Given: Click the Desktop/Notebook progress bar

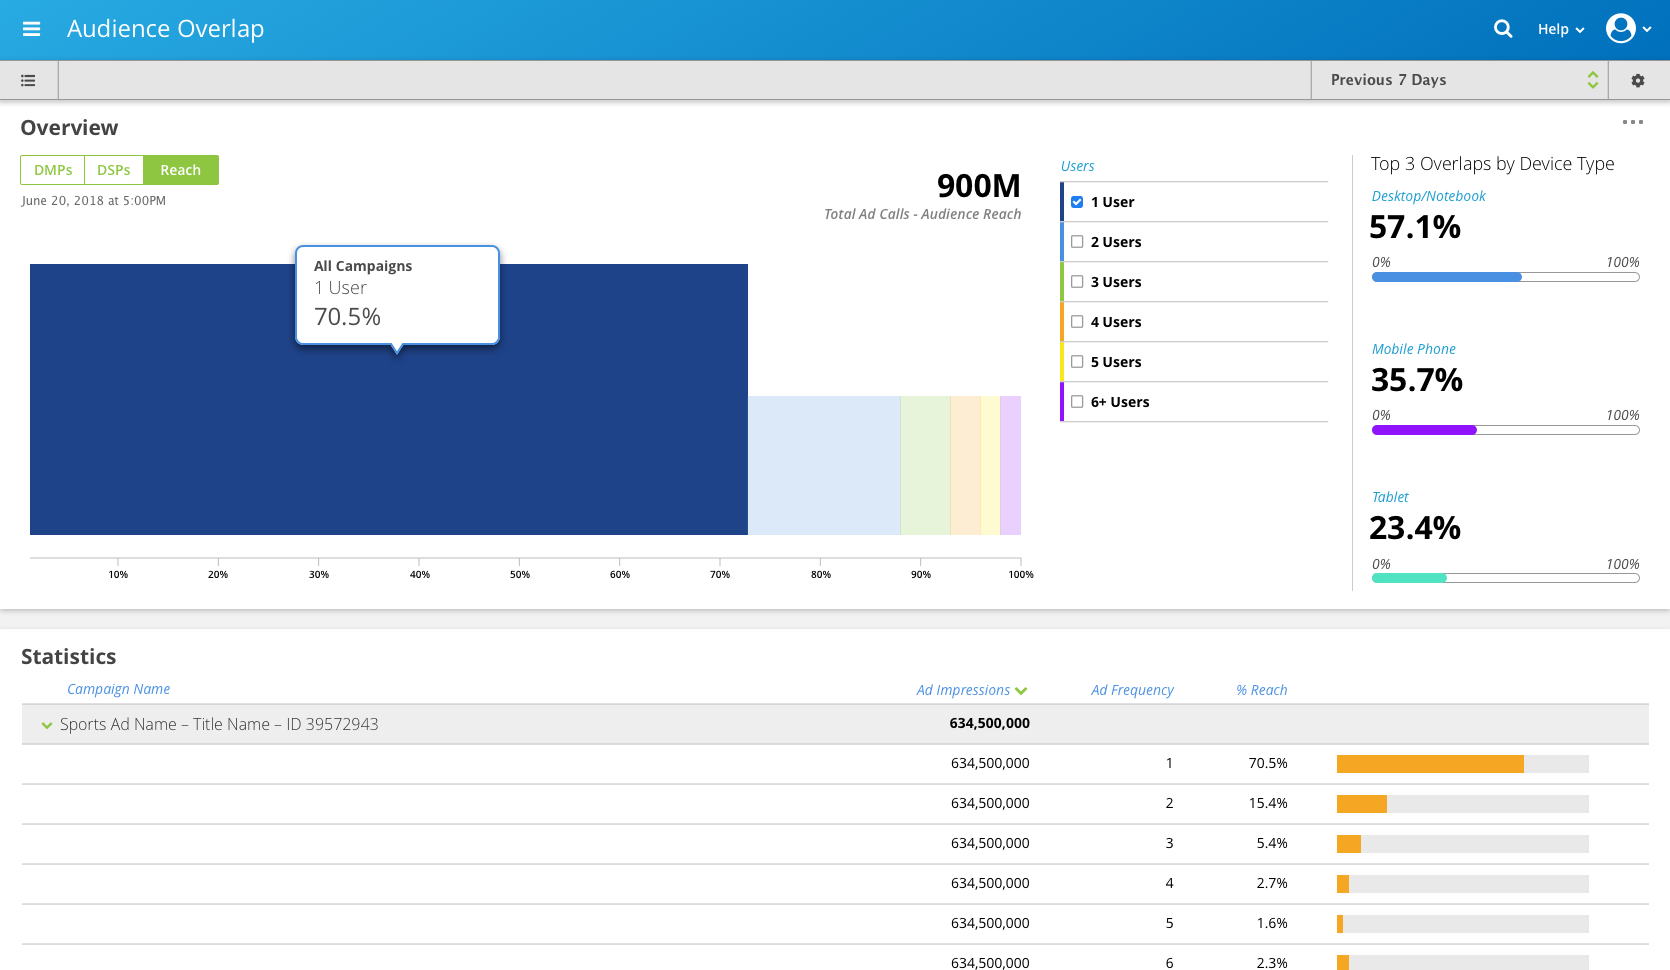Looking at the screenshot, I should pos(1505,277).
